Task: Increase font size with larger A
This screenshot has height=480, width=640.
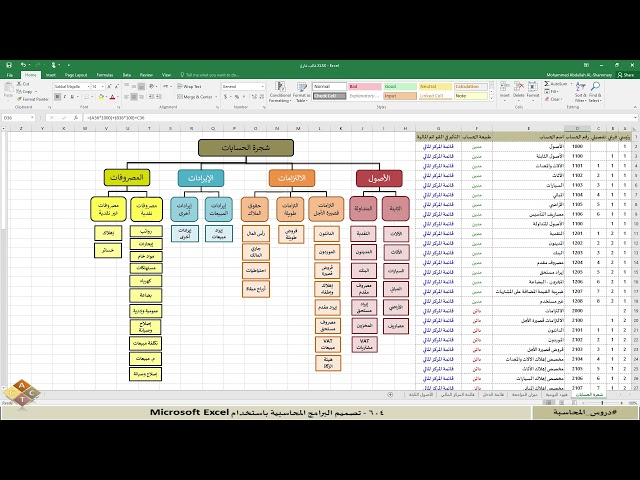Action: [x=109, y=87]
